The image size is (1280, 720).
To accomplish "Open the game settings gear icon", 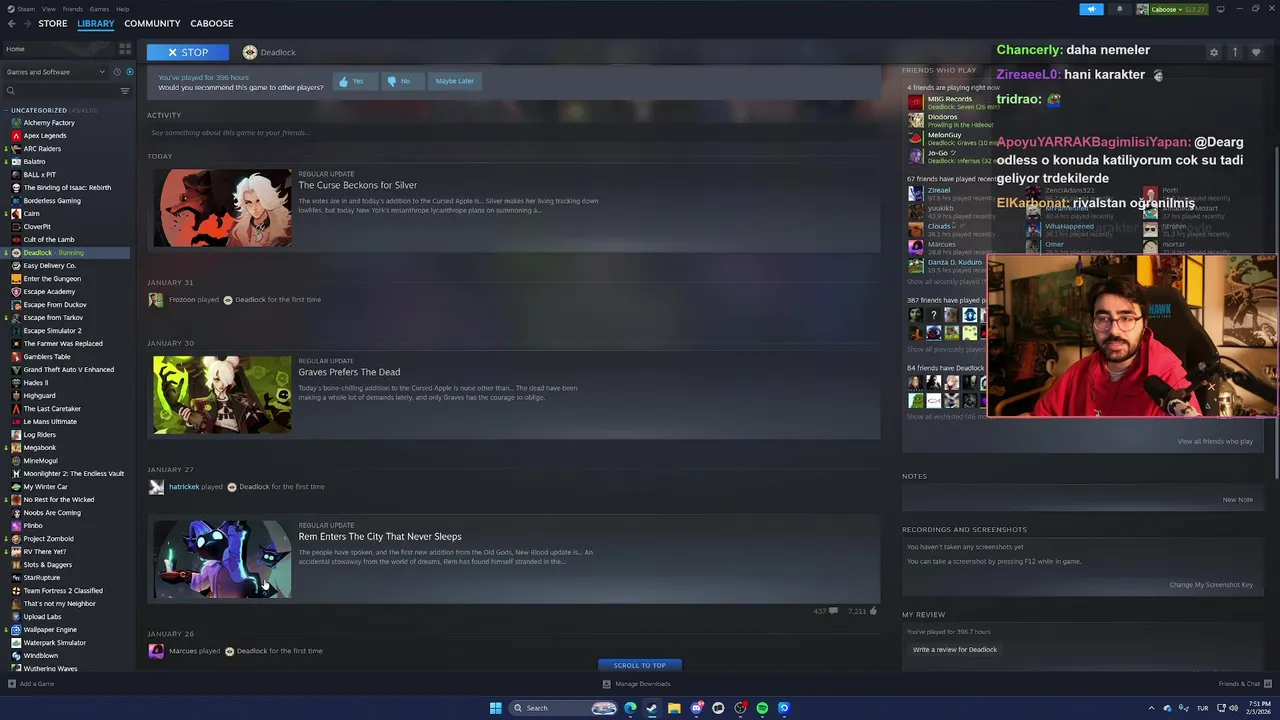I will (1214, 52).
